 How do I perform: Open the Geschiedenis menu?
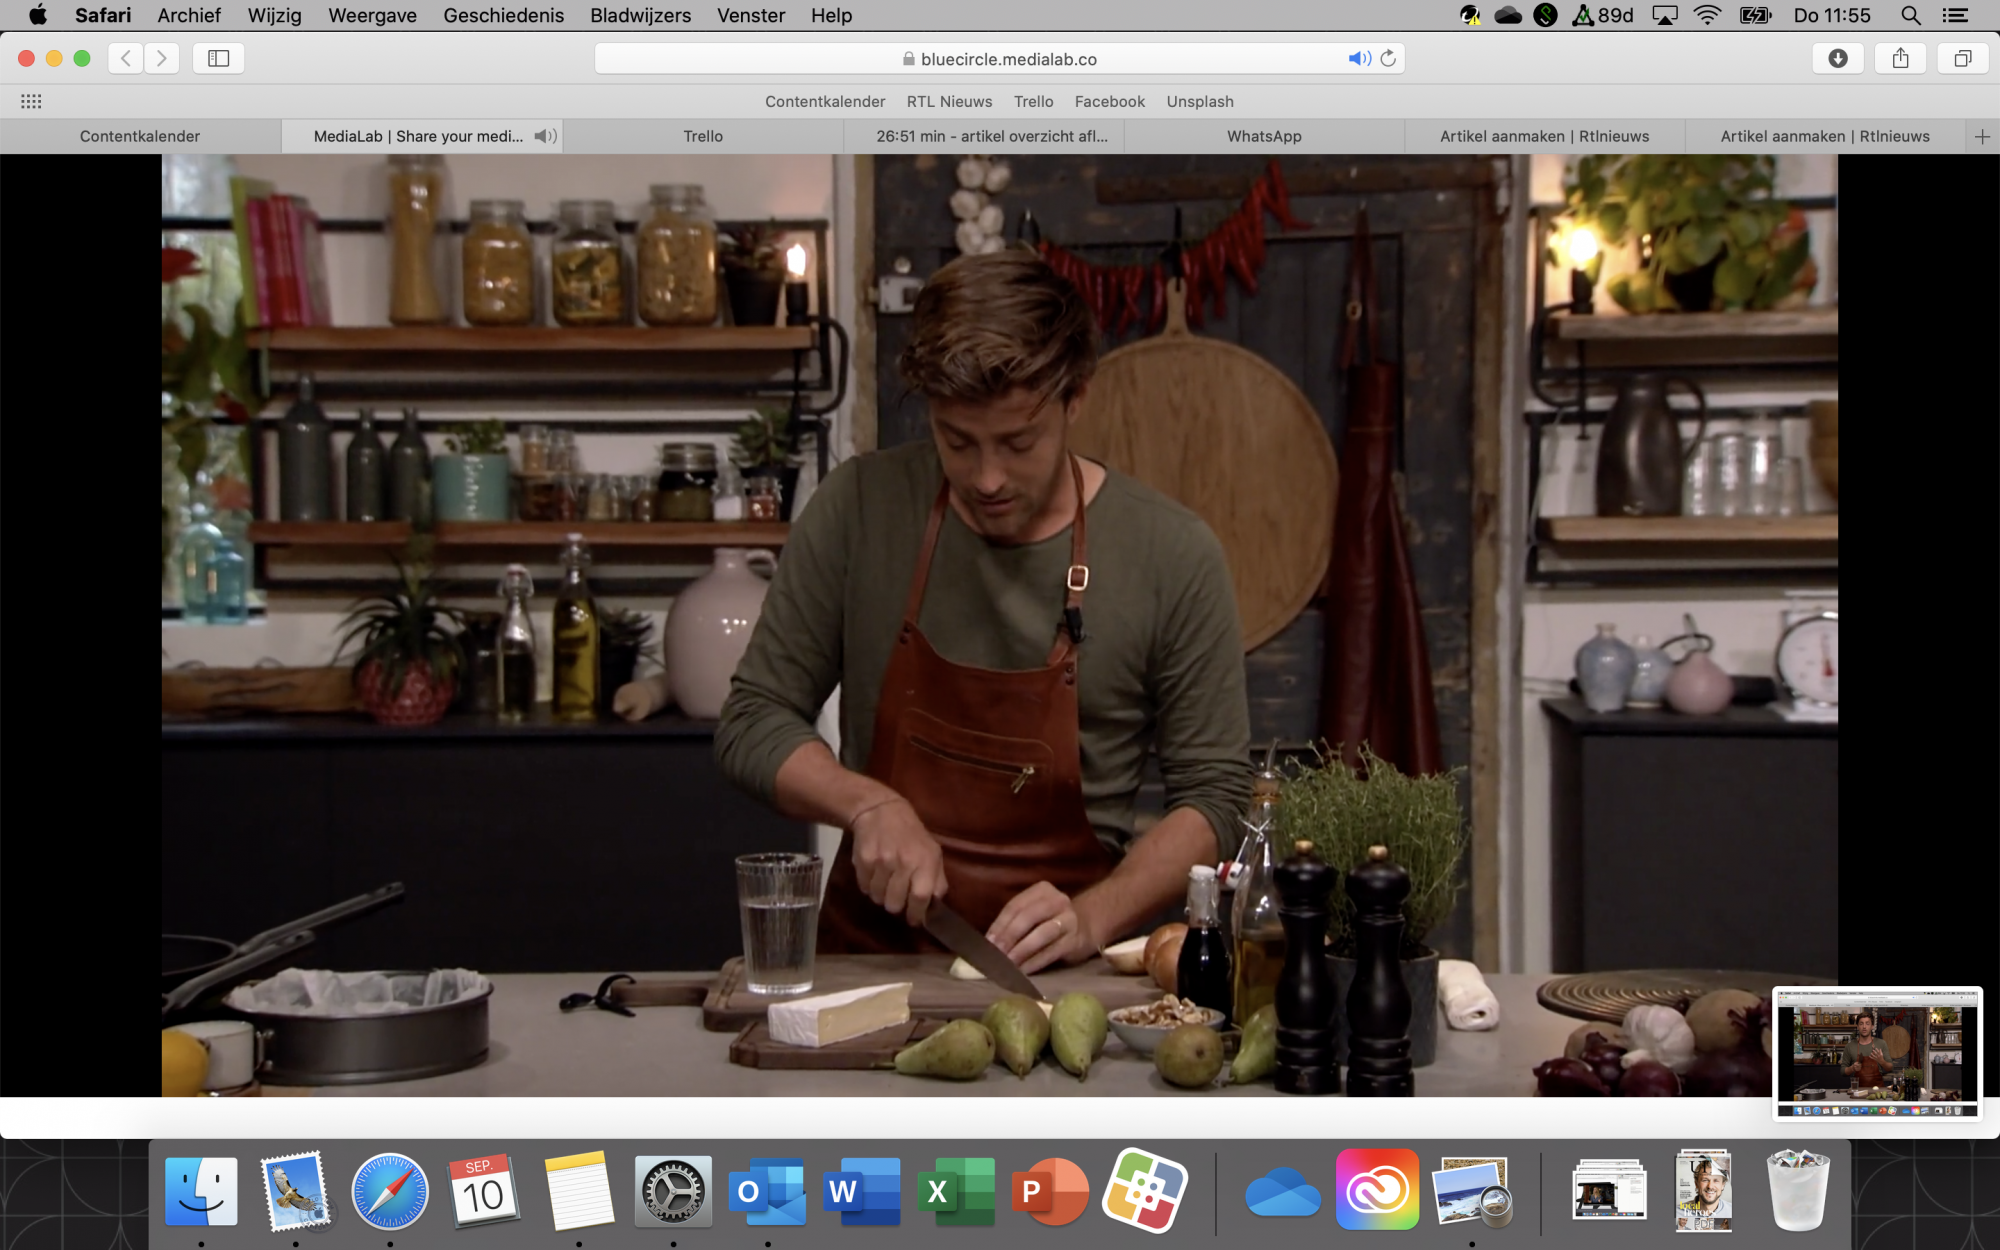coord(503,15)
